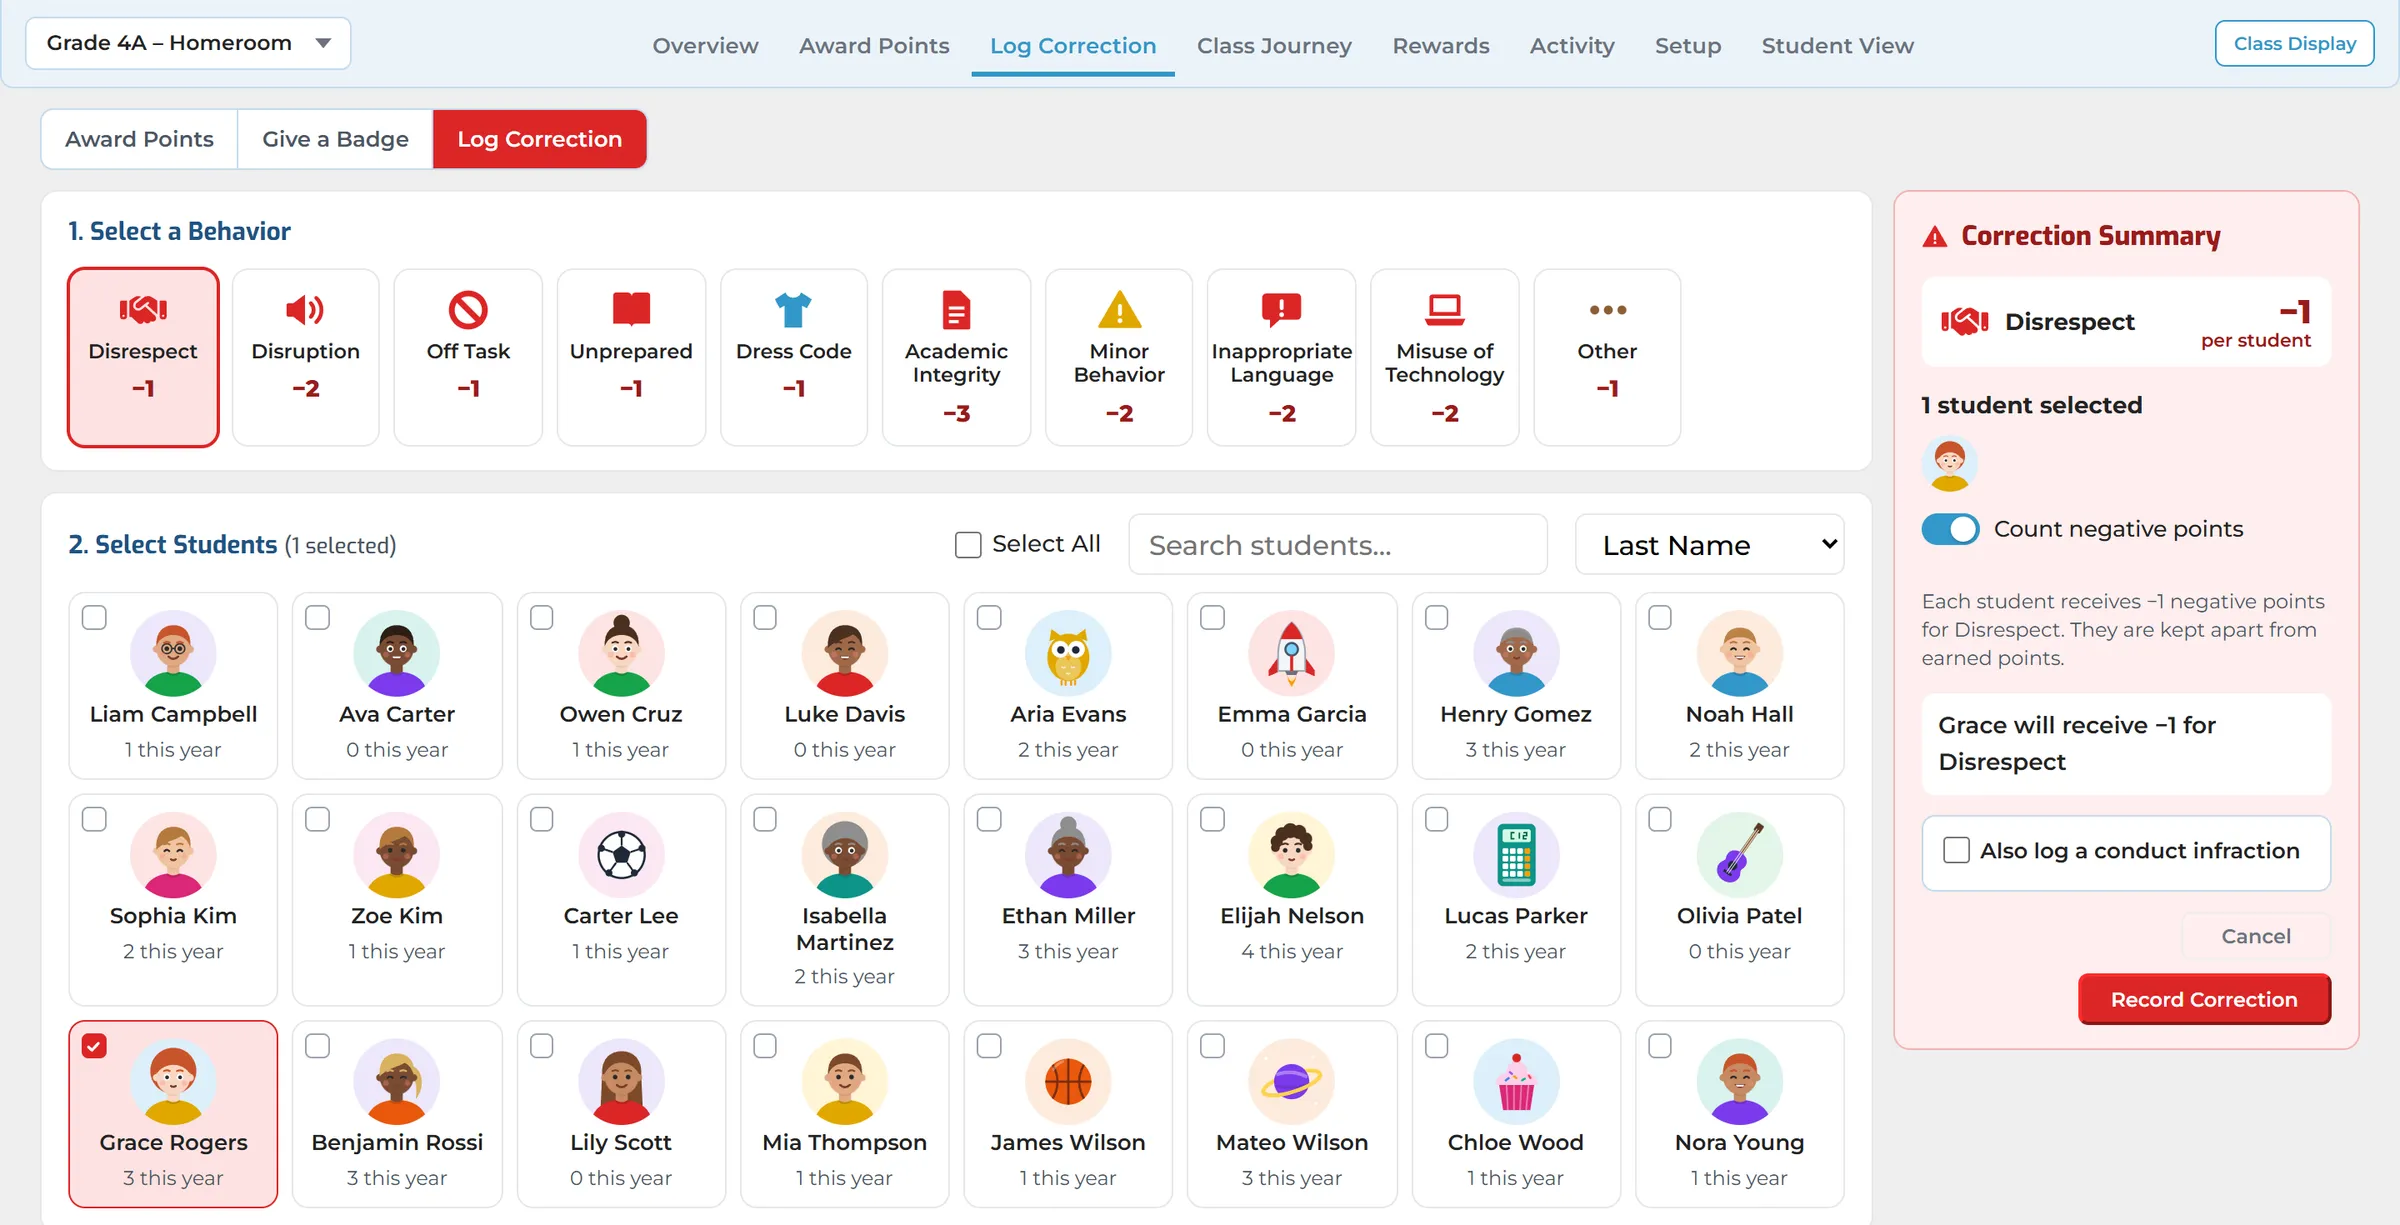2400x1225 pixels.
Task: Click Lucas Parker calculator avatar
Action: click(x=1515, y=856)
